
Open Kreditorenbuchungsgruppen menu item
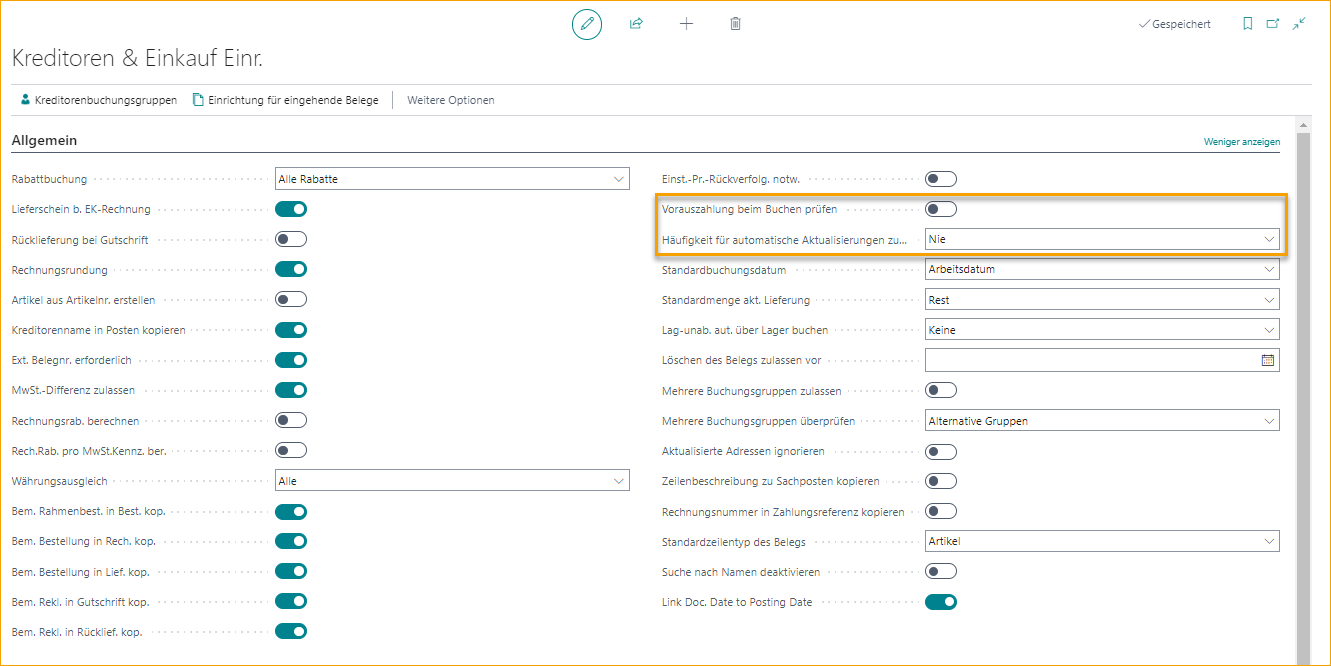tap(102, 100)
